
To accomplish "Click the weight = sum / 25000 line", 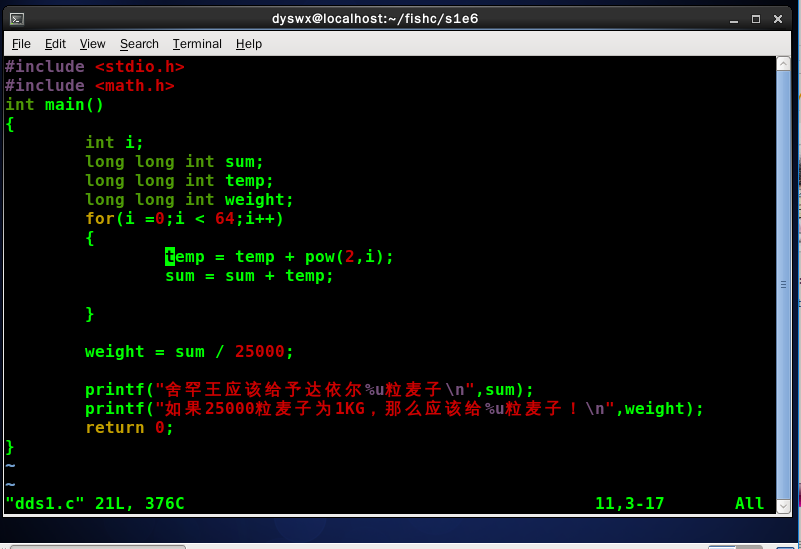I will coord(190,351).
